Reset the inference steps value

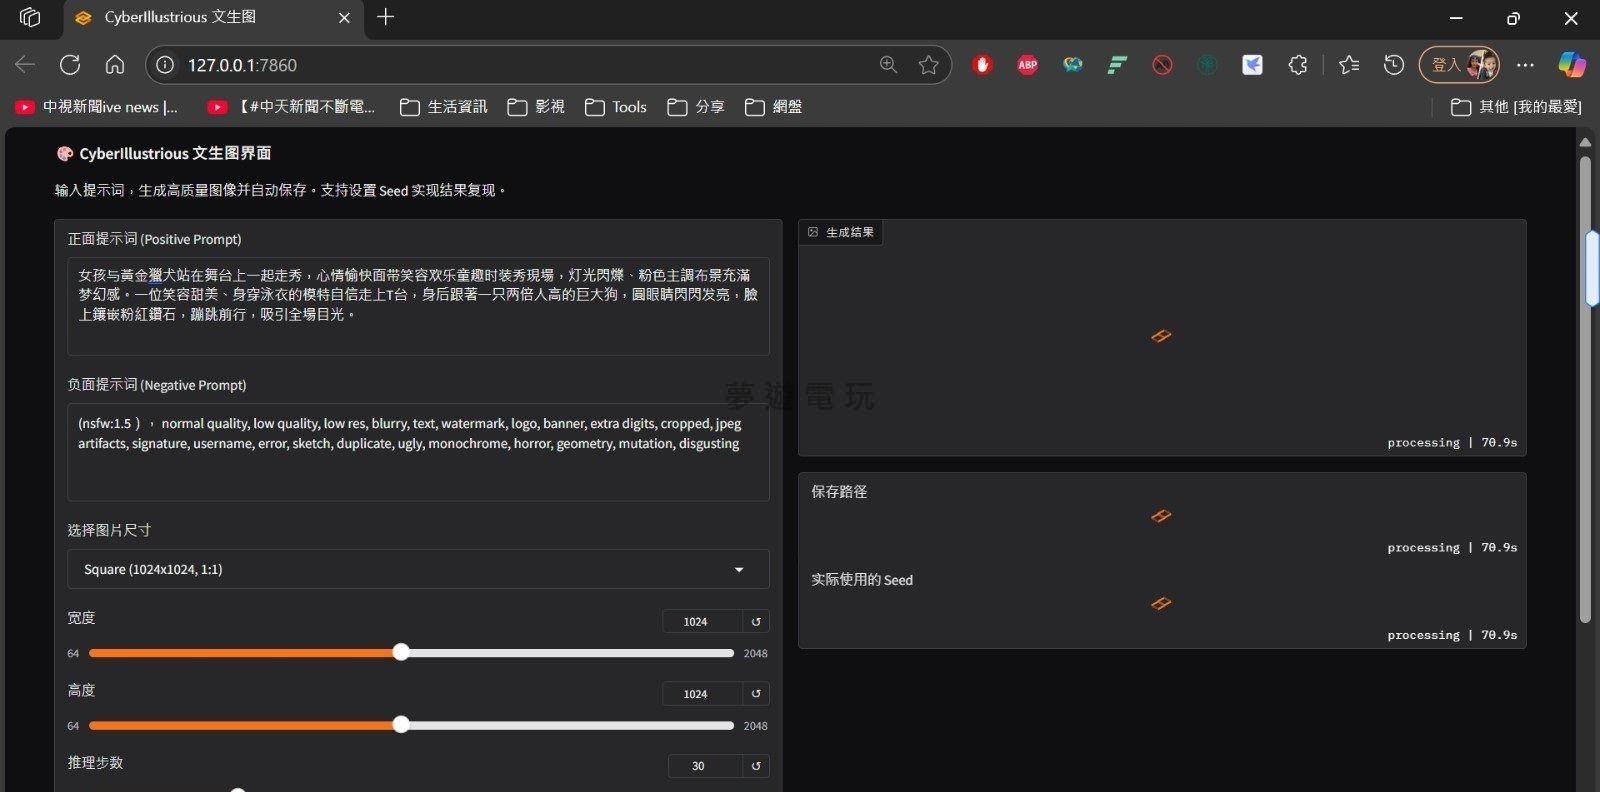[x=756, y=766]
